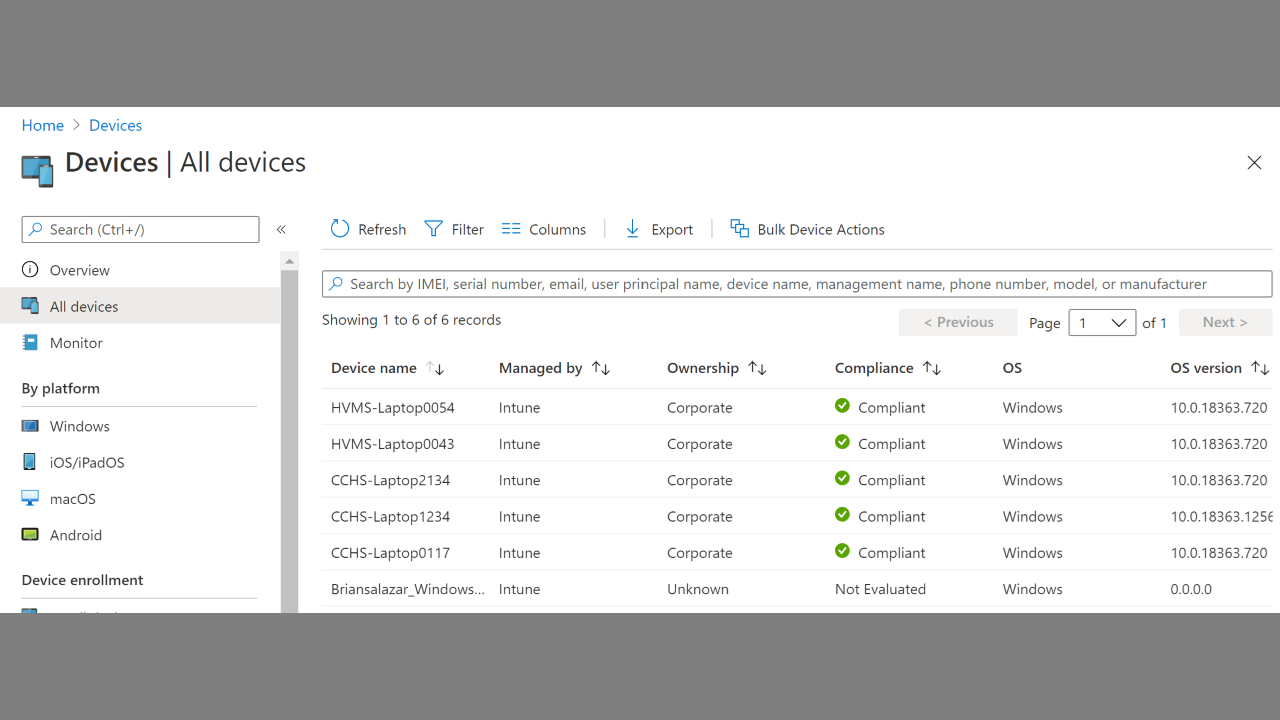Click OS version 0.0.0.0 cell

1191,589
